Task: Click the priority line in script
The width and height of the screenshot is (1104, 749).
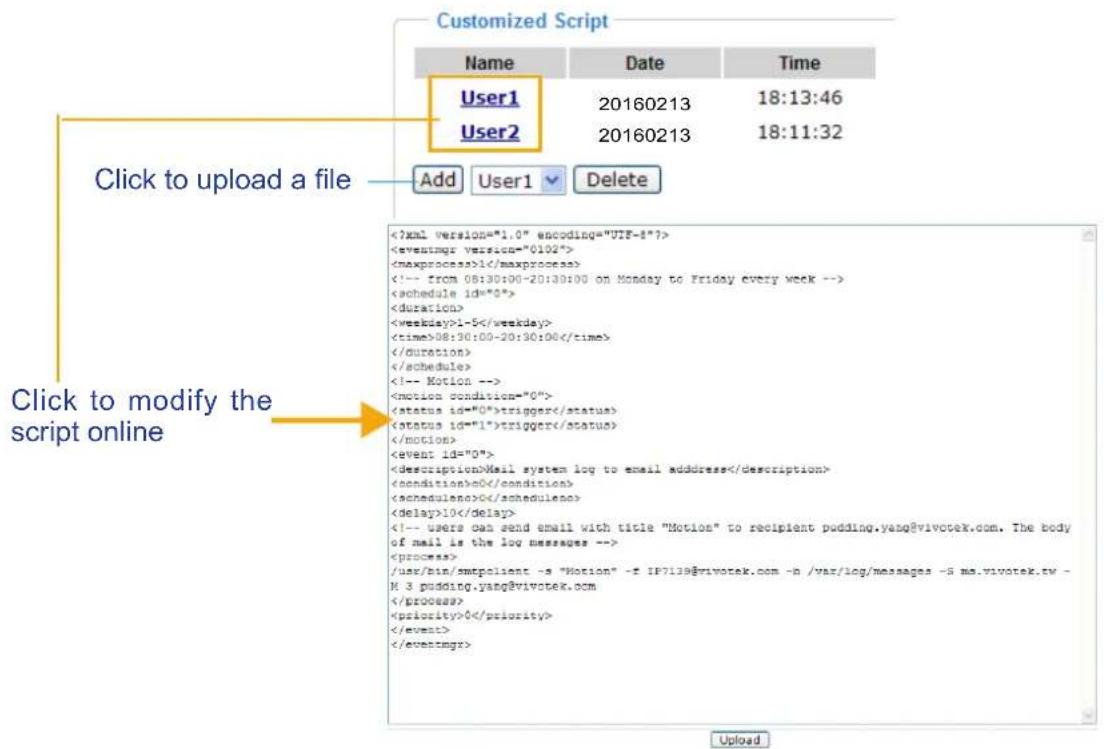Action: coord(471,615)
